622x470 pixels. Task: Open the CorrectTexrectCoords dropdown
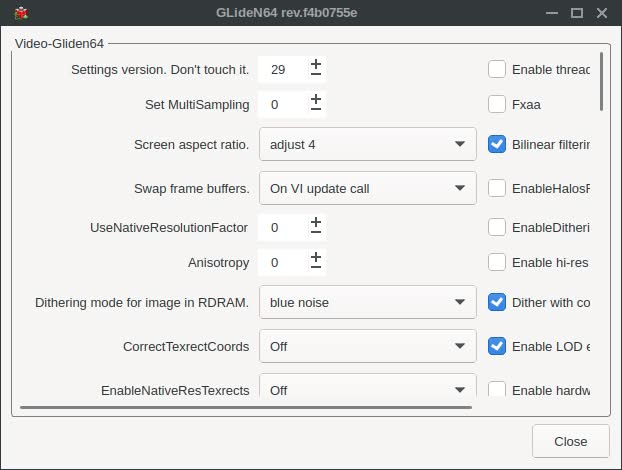click(x=367, y=346)
